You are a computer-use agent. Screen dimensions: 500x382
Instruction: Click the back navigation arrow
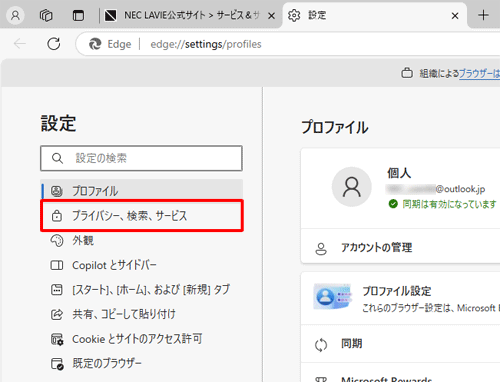click(20, 44)
